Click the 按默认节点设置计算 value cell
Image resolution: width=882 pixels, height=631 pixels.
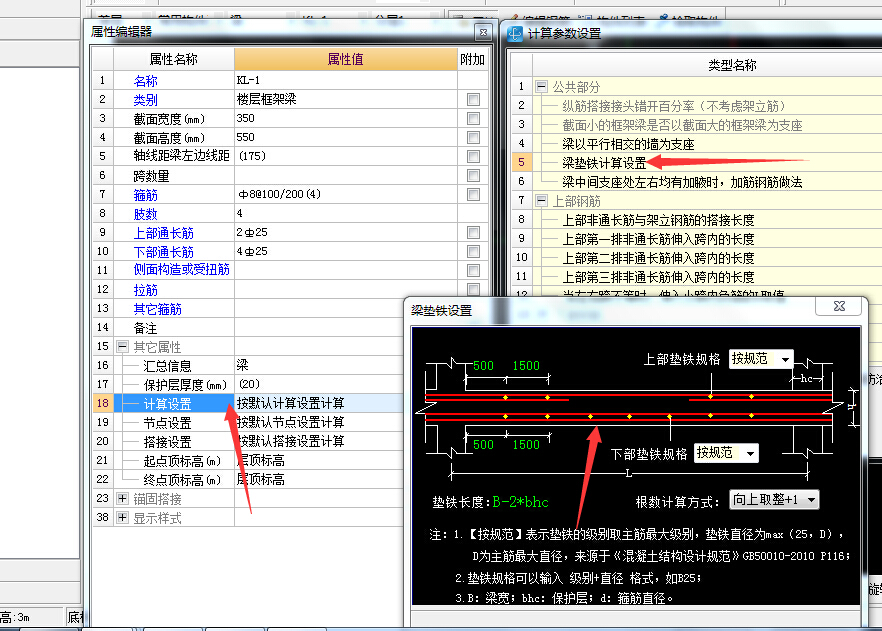point(320,422)
